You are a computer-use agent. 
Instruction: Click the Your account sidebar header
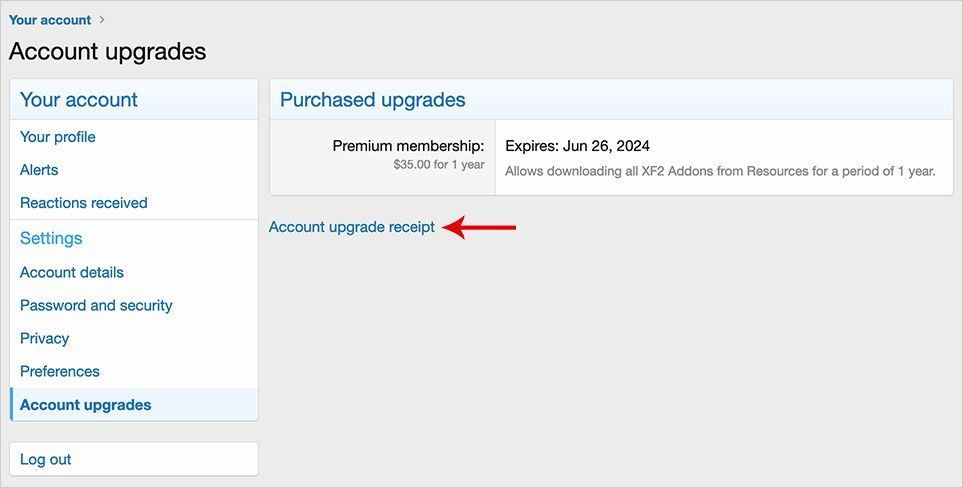79,100
